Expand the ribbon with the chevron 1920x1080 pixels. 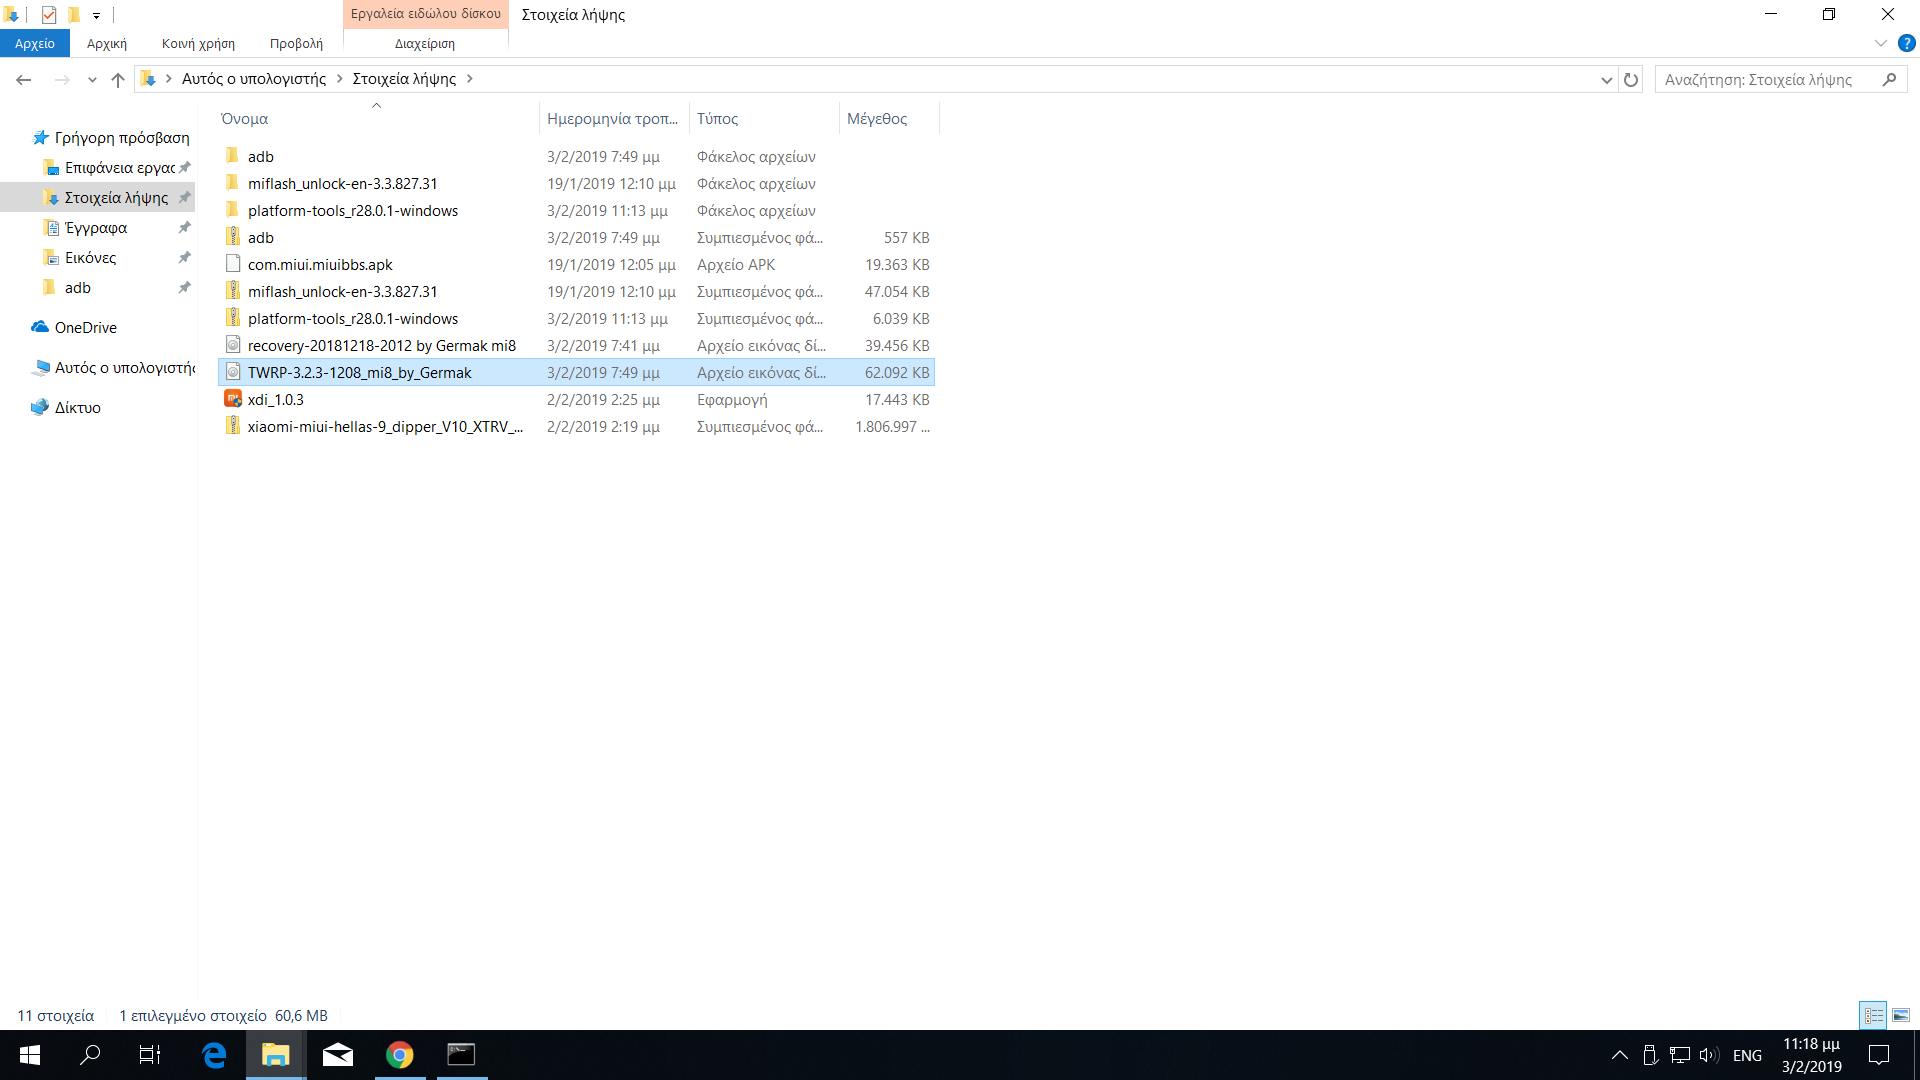coord(1880,44)
